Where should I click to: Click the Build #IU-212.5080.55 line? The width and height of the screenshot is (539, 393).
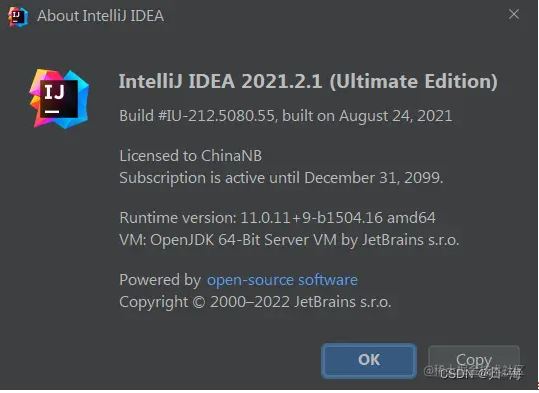[x=285, y=116]
